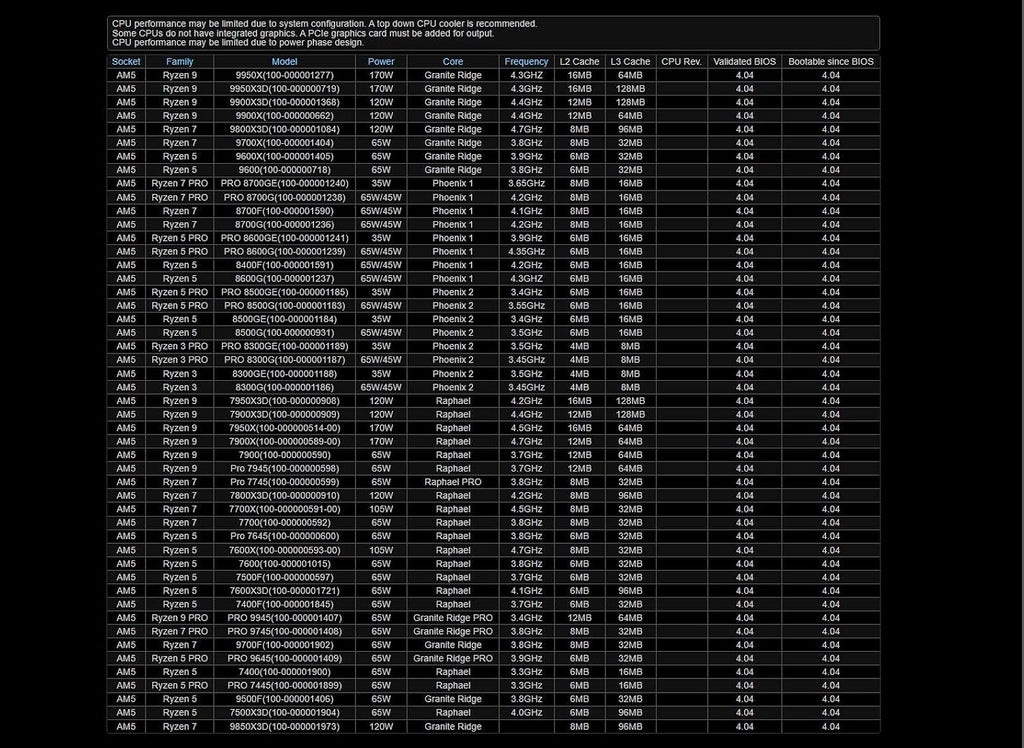The width and height of the screenshot is (1024, 748).
Task: Select model PRO 7445(100-000001899) cell
Action: (x=285, y=685)
